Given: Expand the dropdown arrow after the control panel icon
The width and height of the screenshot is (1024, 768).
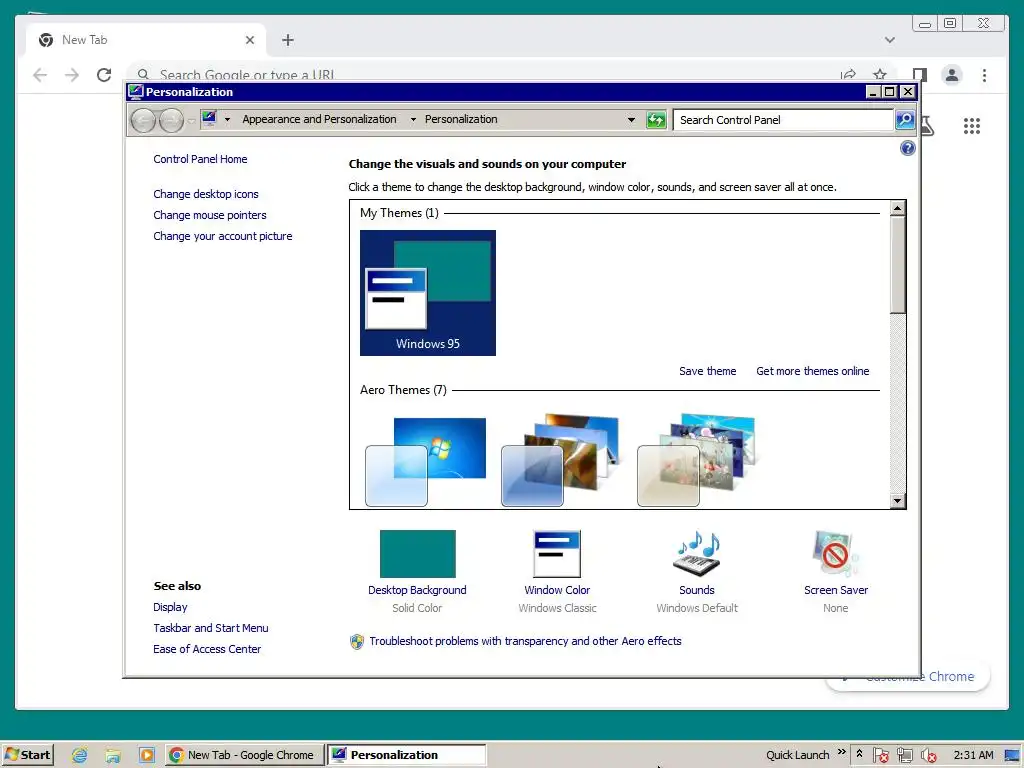Looking at the screenshot, I should pyautogui.click(x=227, y=120).
